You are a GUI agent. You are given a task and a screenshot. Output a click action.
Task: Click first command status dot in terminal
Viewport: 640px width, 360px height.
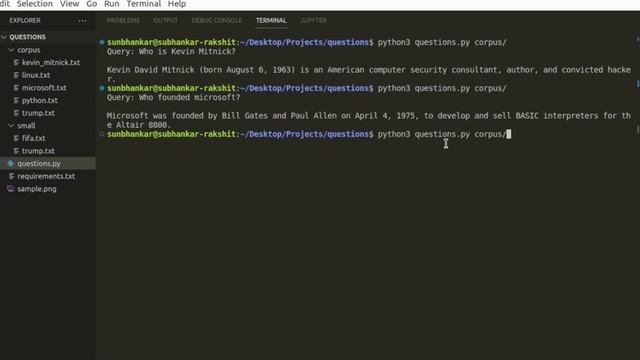(x=102, y=42)
